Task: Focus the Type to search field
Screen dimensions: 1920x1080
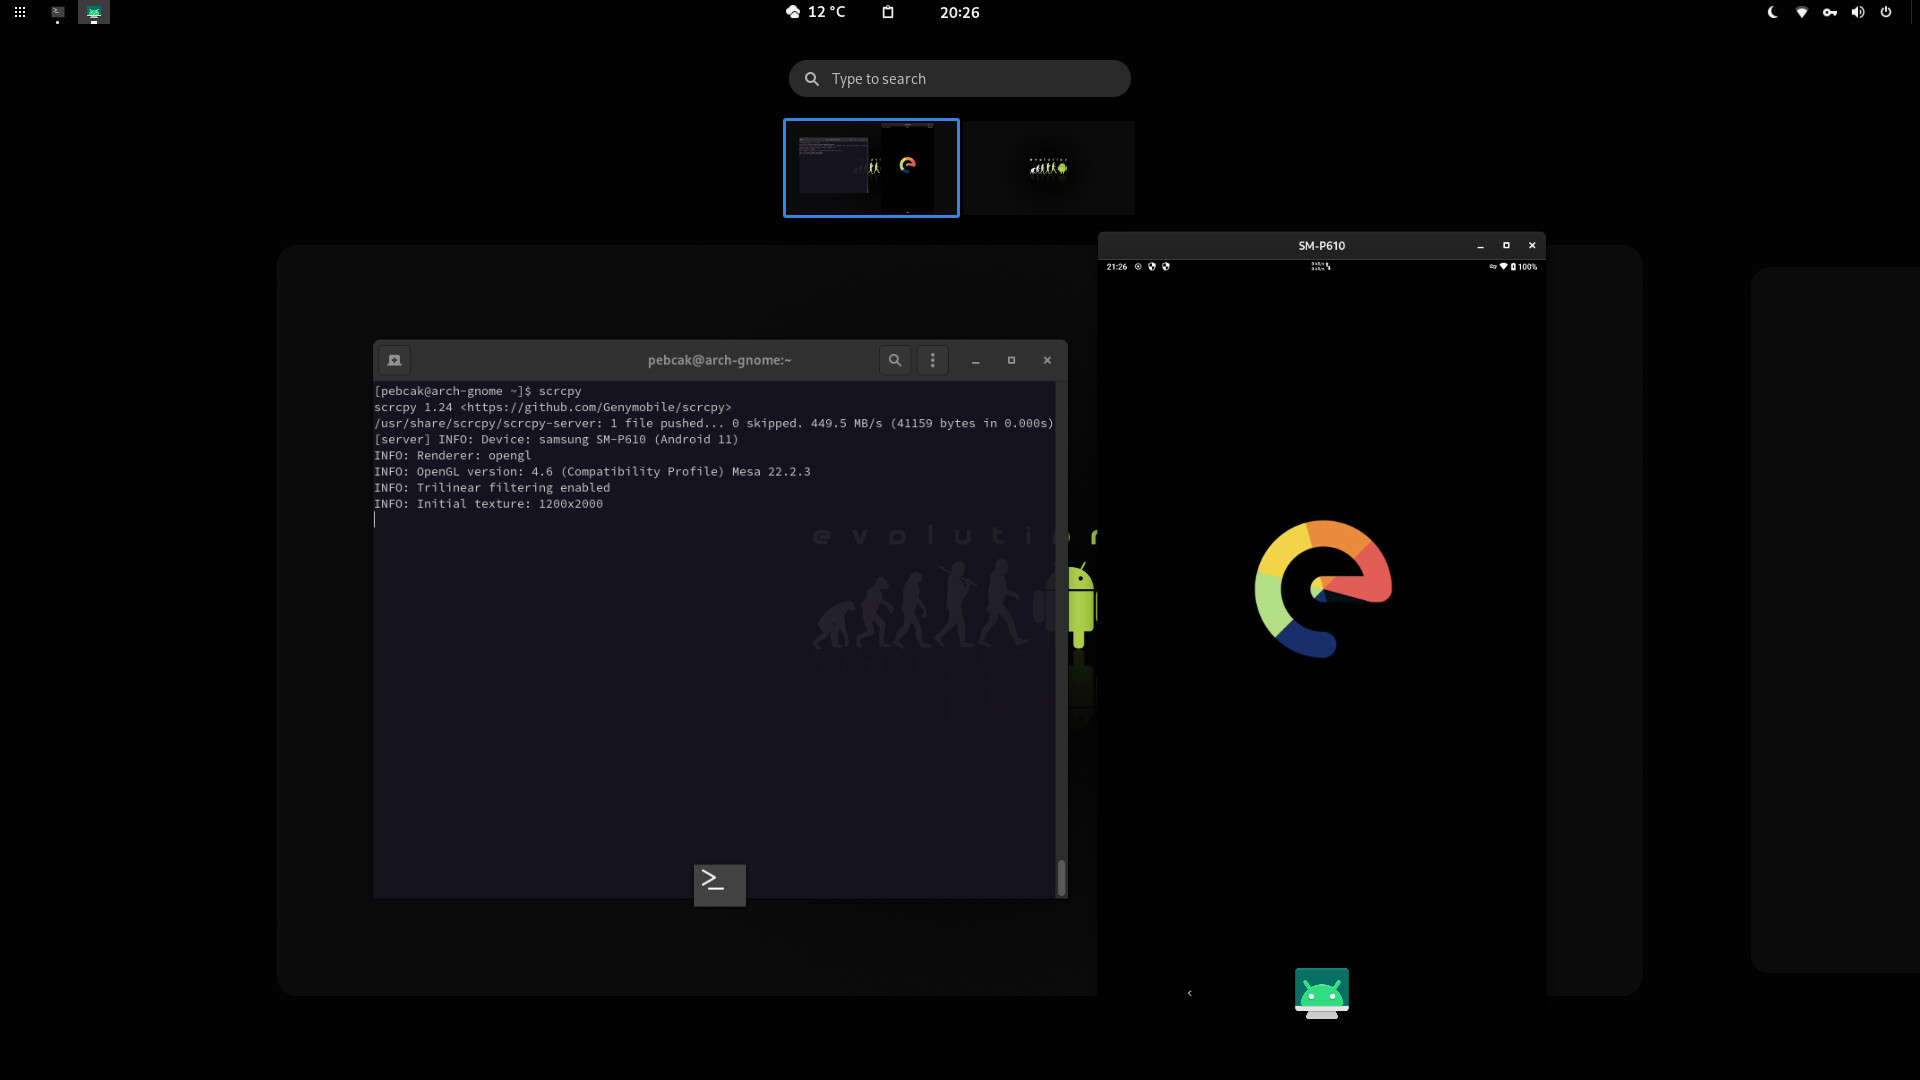Action: [959, 79]
